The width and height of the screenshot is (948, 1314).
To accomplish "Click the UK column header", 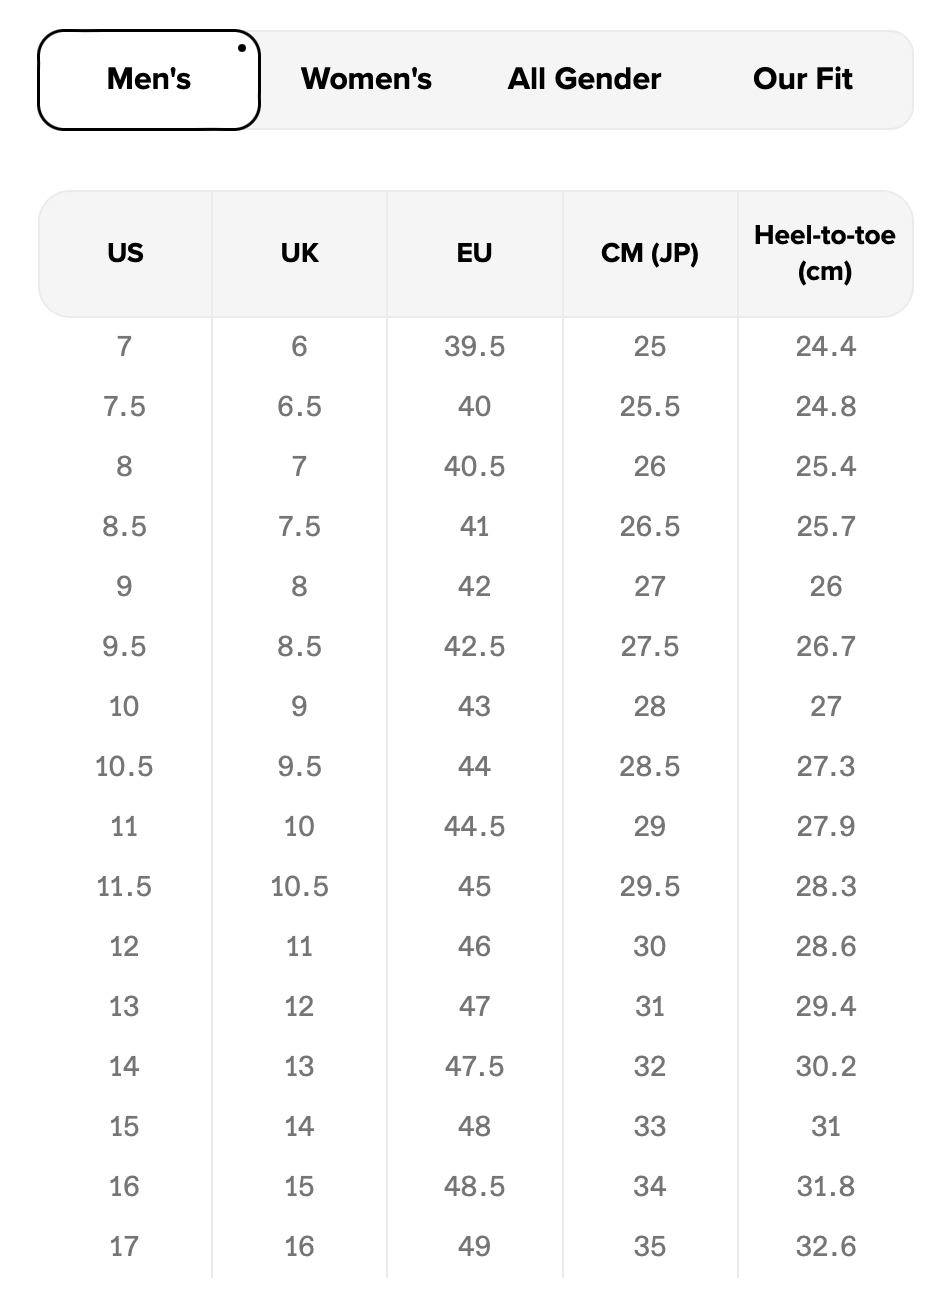I will tap(299, 253).
